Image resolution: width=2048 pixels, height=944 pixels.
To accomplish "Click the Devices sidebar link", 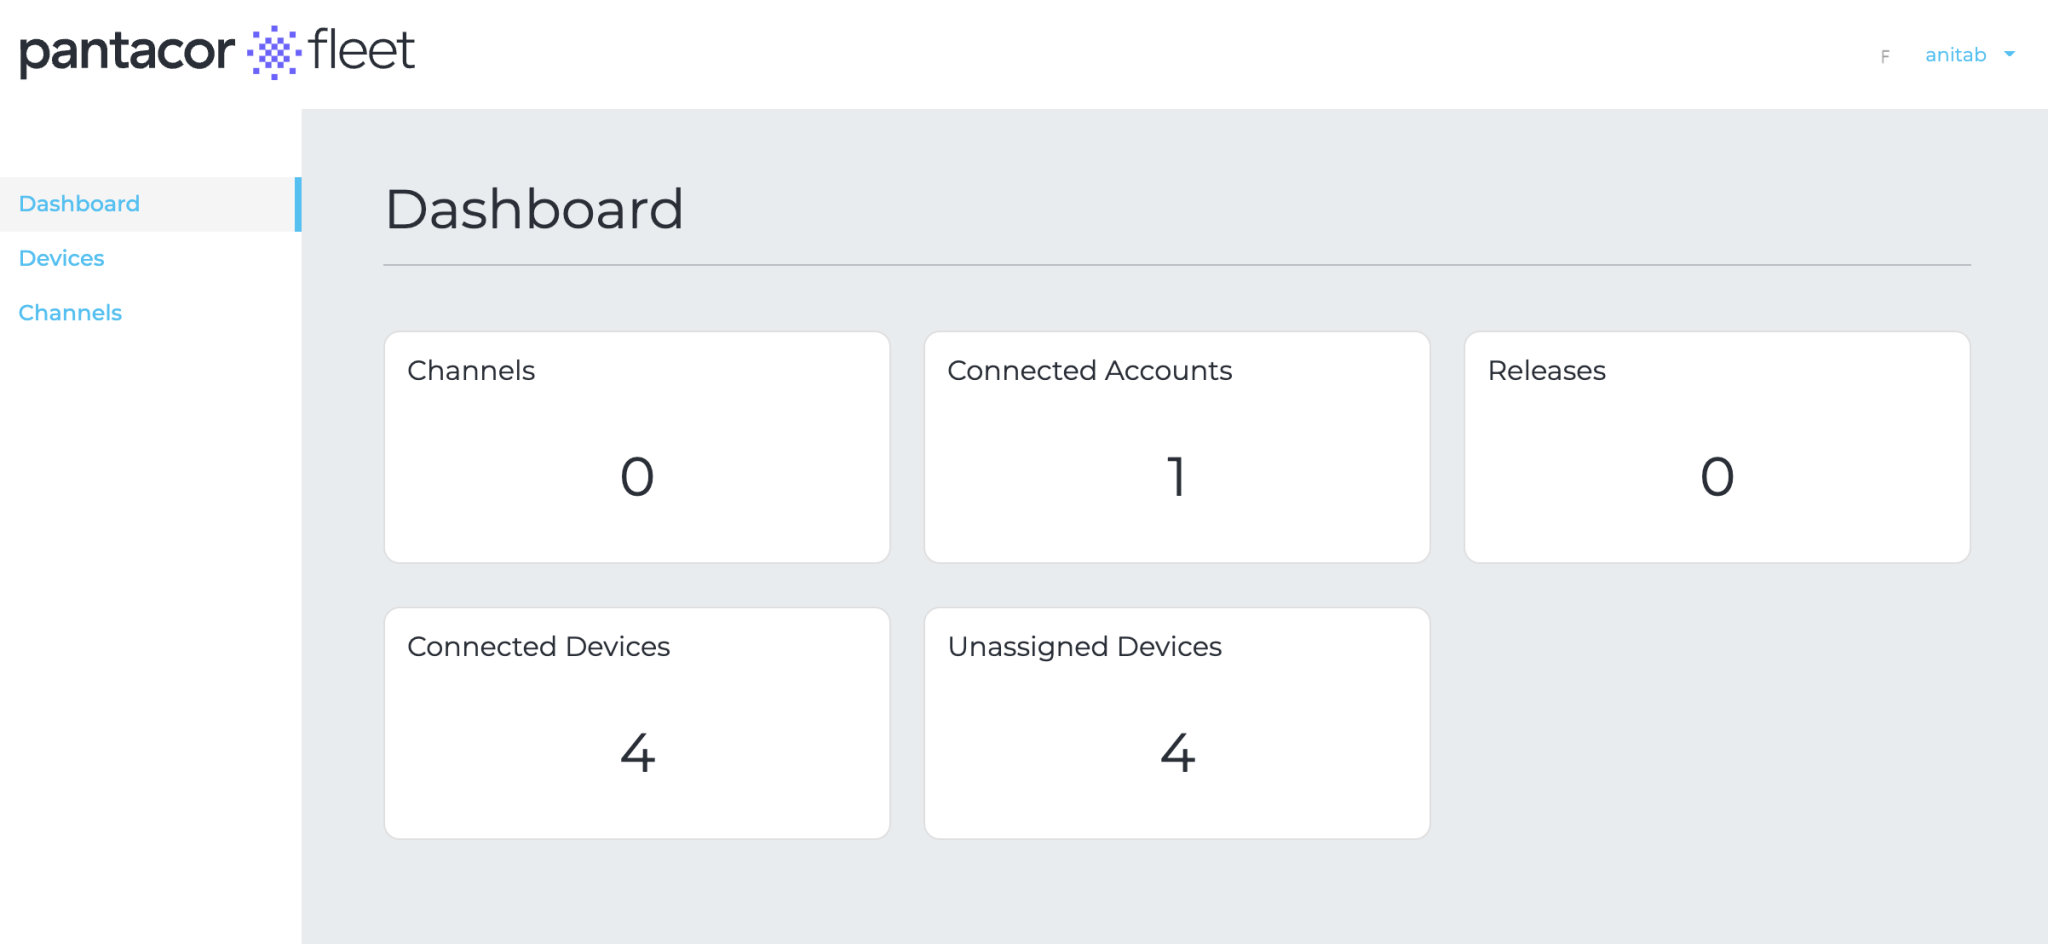I will (61, 257).
